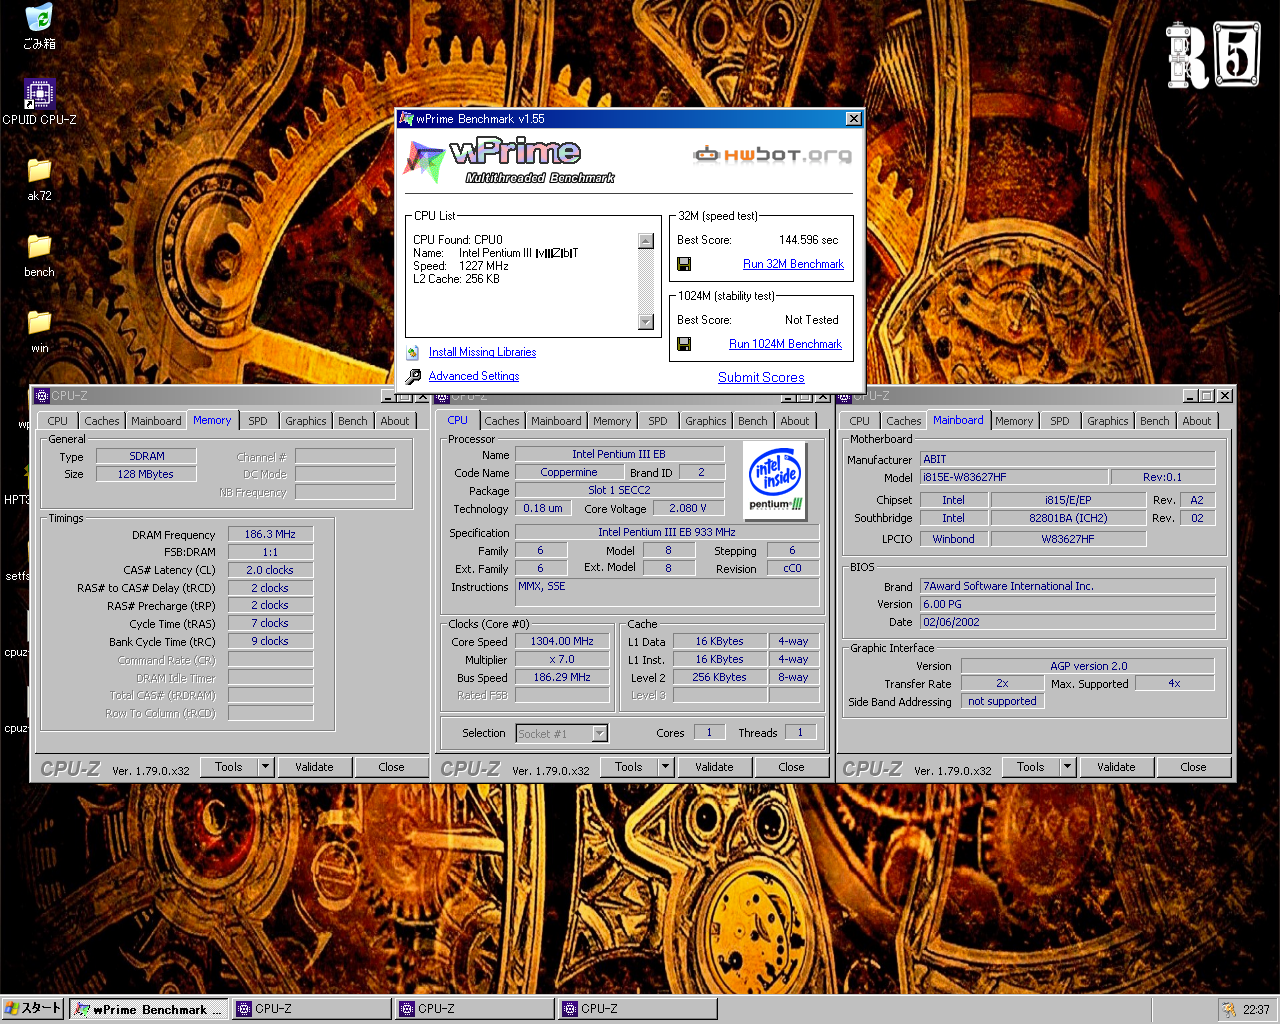Select the first CPU-Z taskbar button
The height and width of the screenshot is (1024, 1280).
click(x=312, y=1009)
